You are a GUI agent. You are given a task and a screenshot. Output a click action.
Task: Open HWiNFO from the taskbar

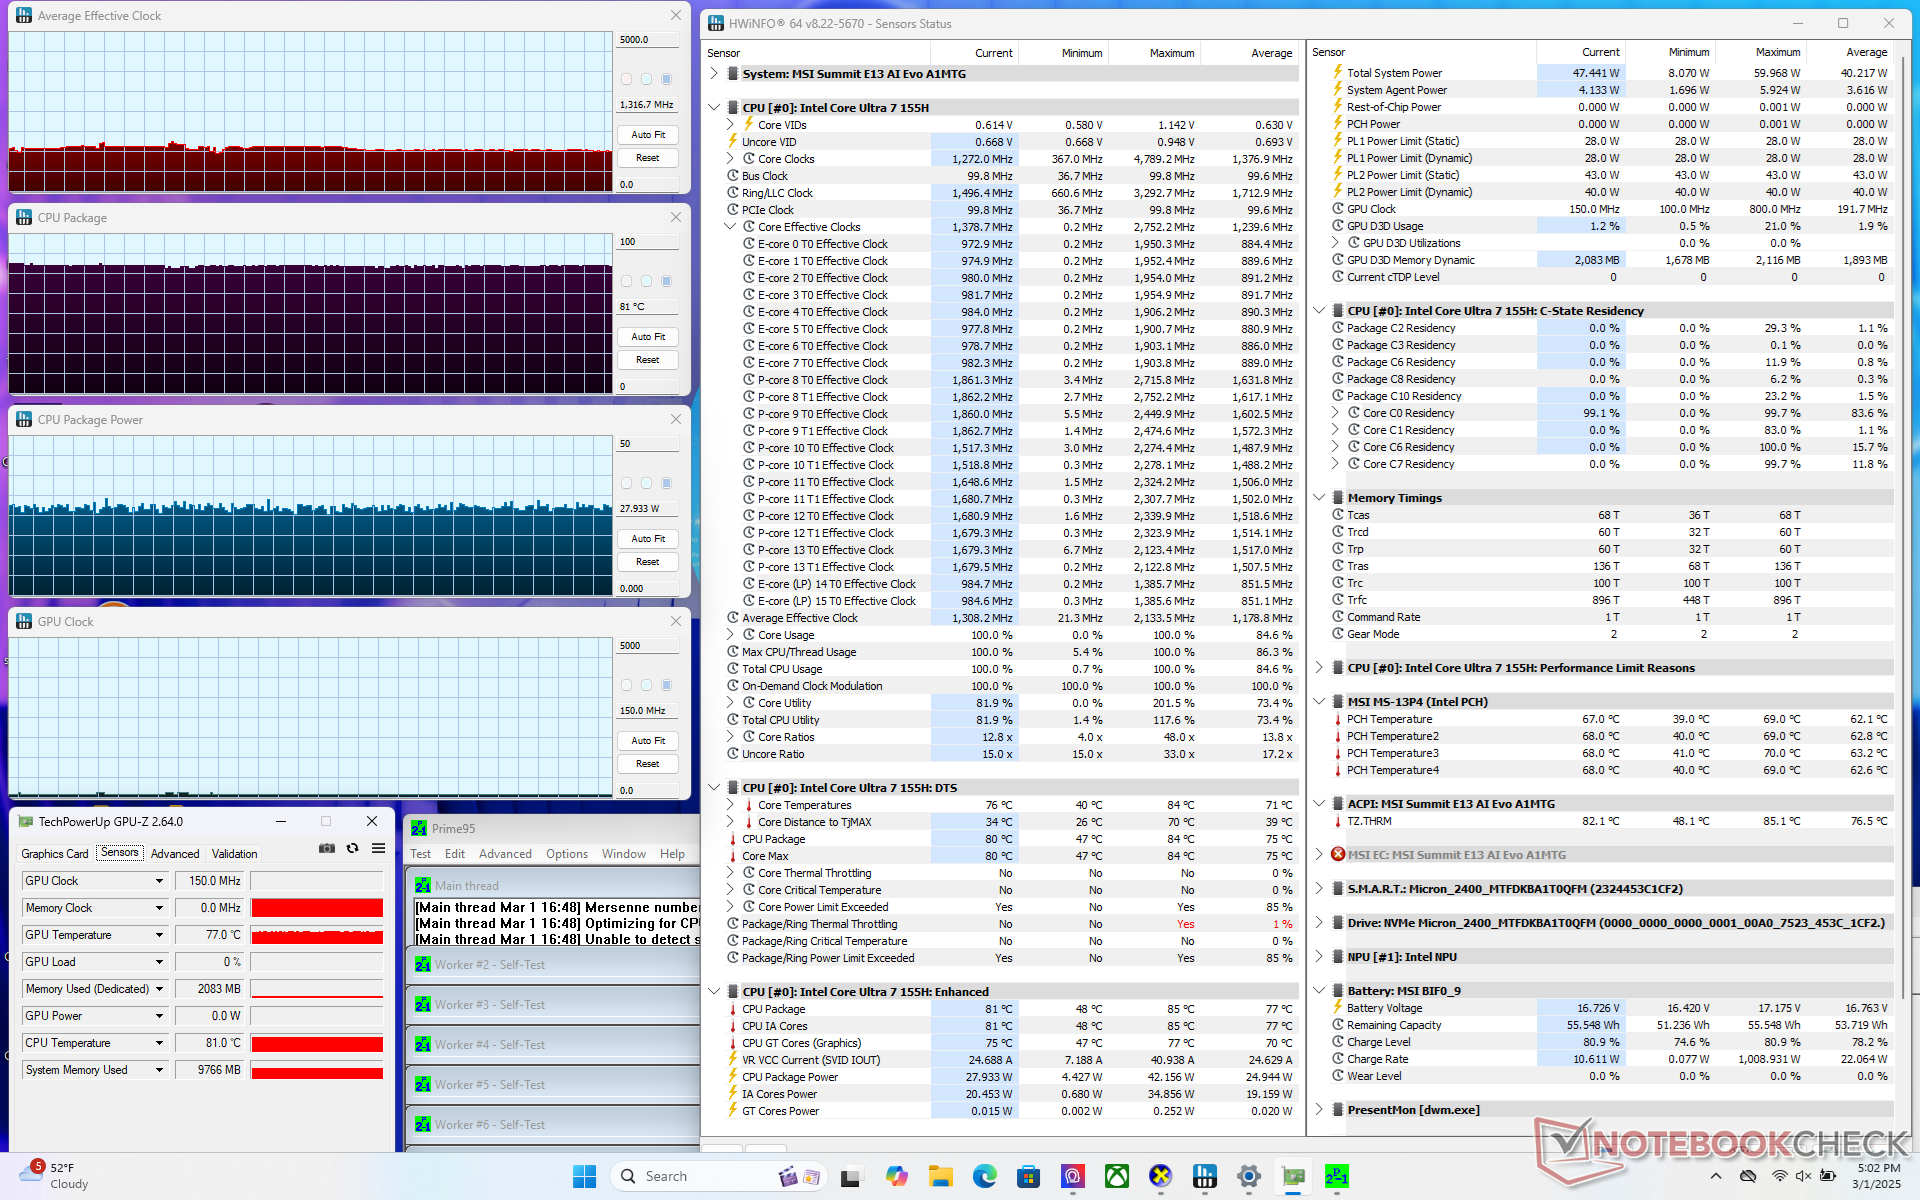coord(1205,1176)
